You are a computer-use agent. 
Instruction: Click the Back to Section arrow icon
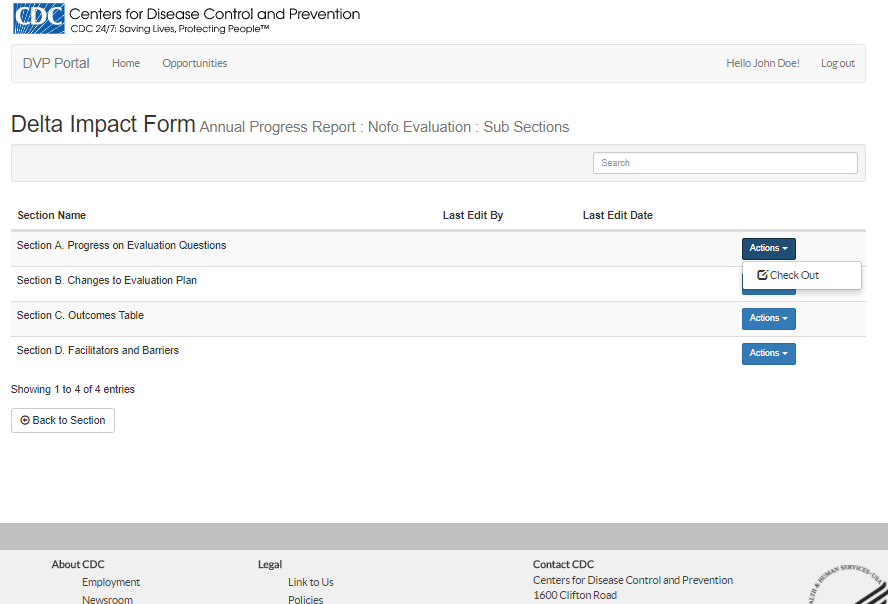pos(25,421)
